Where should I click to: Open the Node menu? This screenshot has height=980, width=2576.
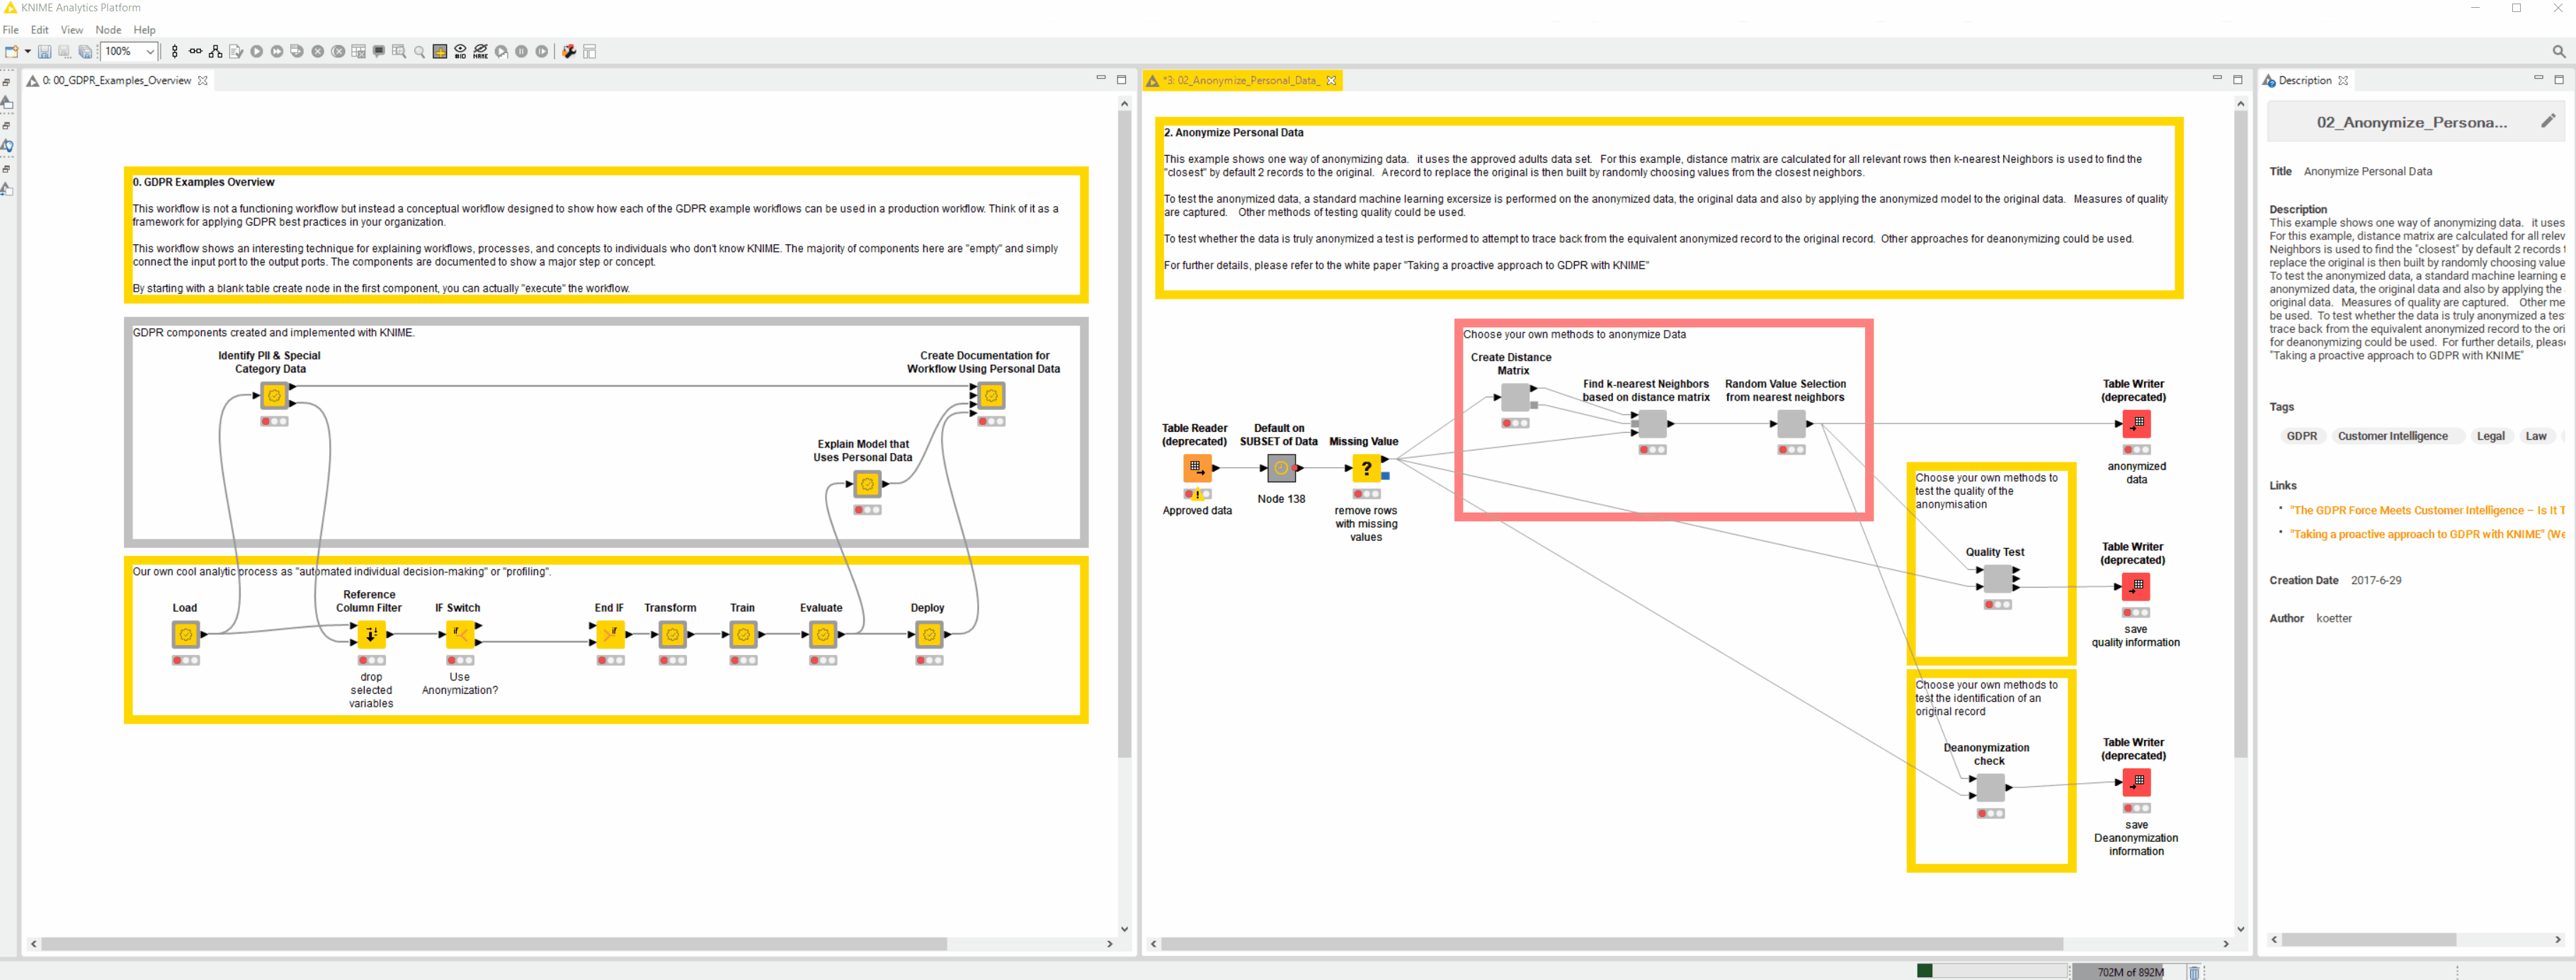click(108, 30)
